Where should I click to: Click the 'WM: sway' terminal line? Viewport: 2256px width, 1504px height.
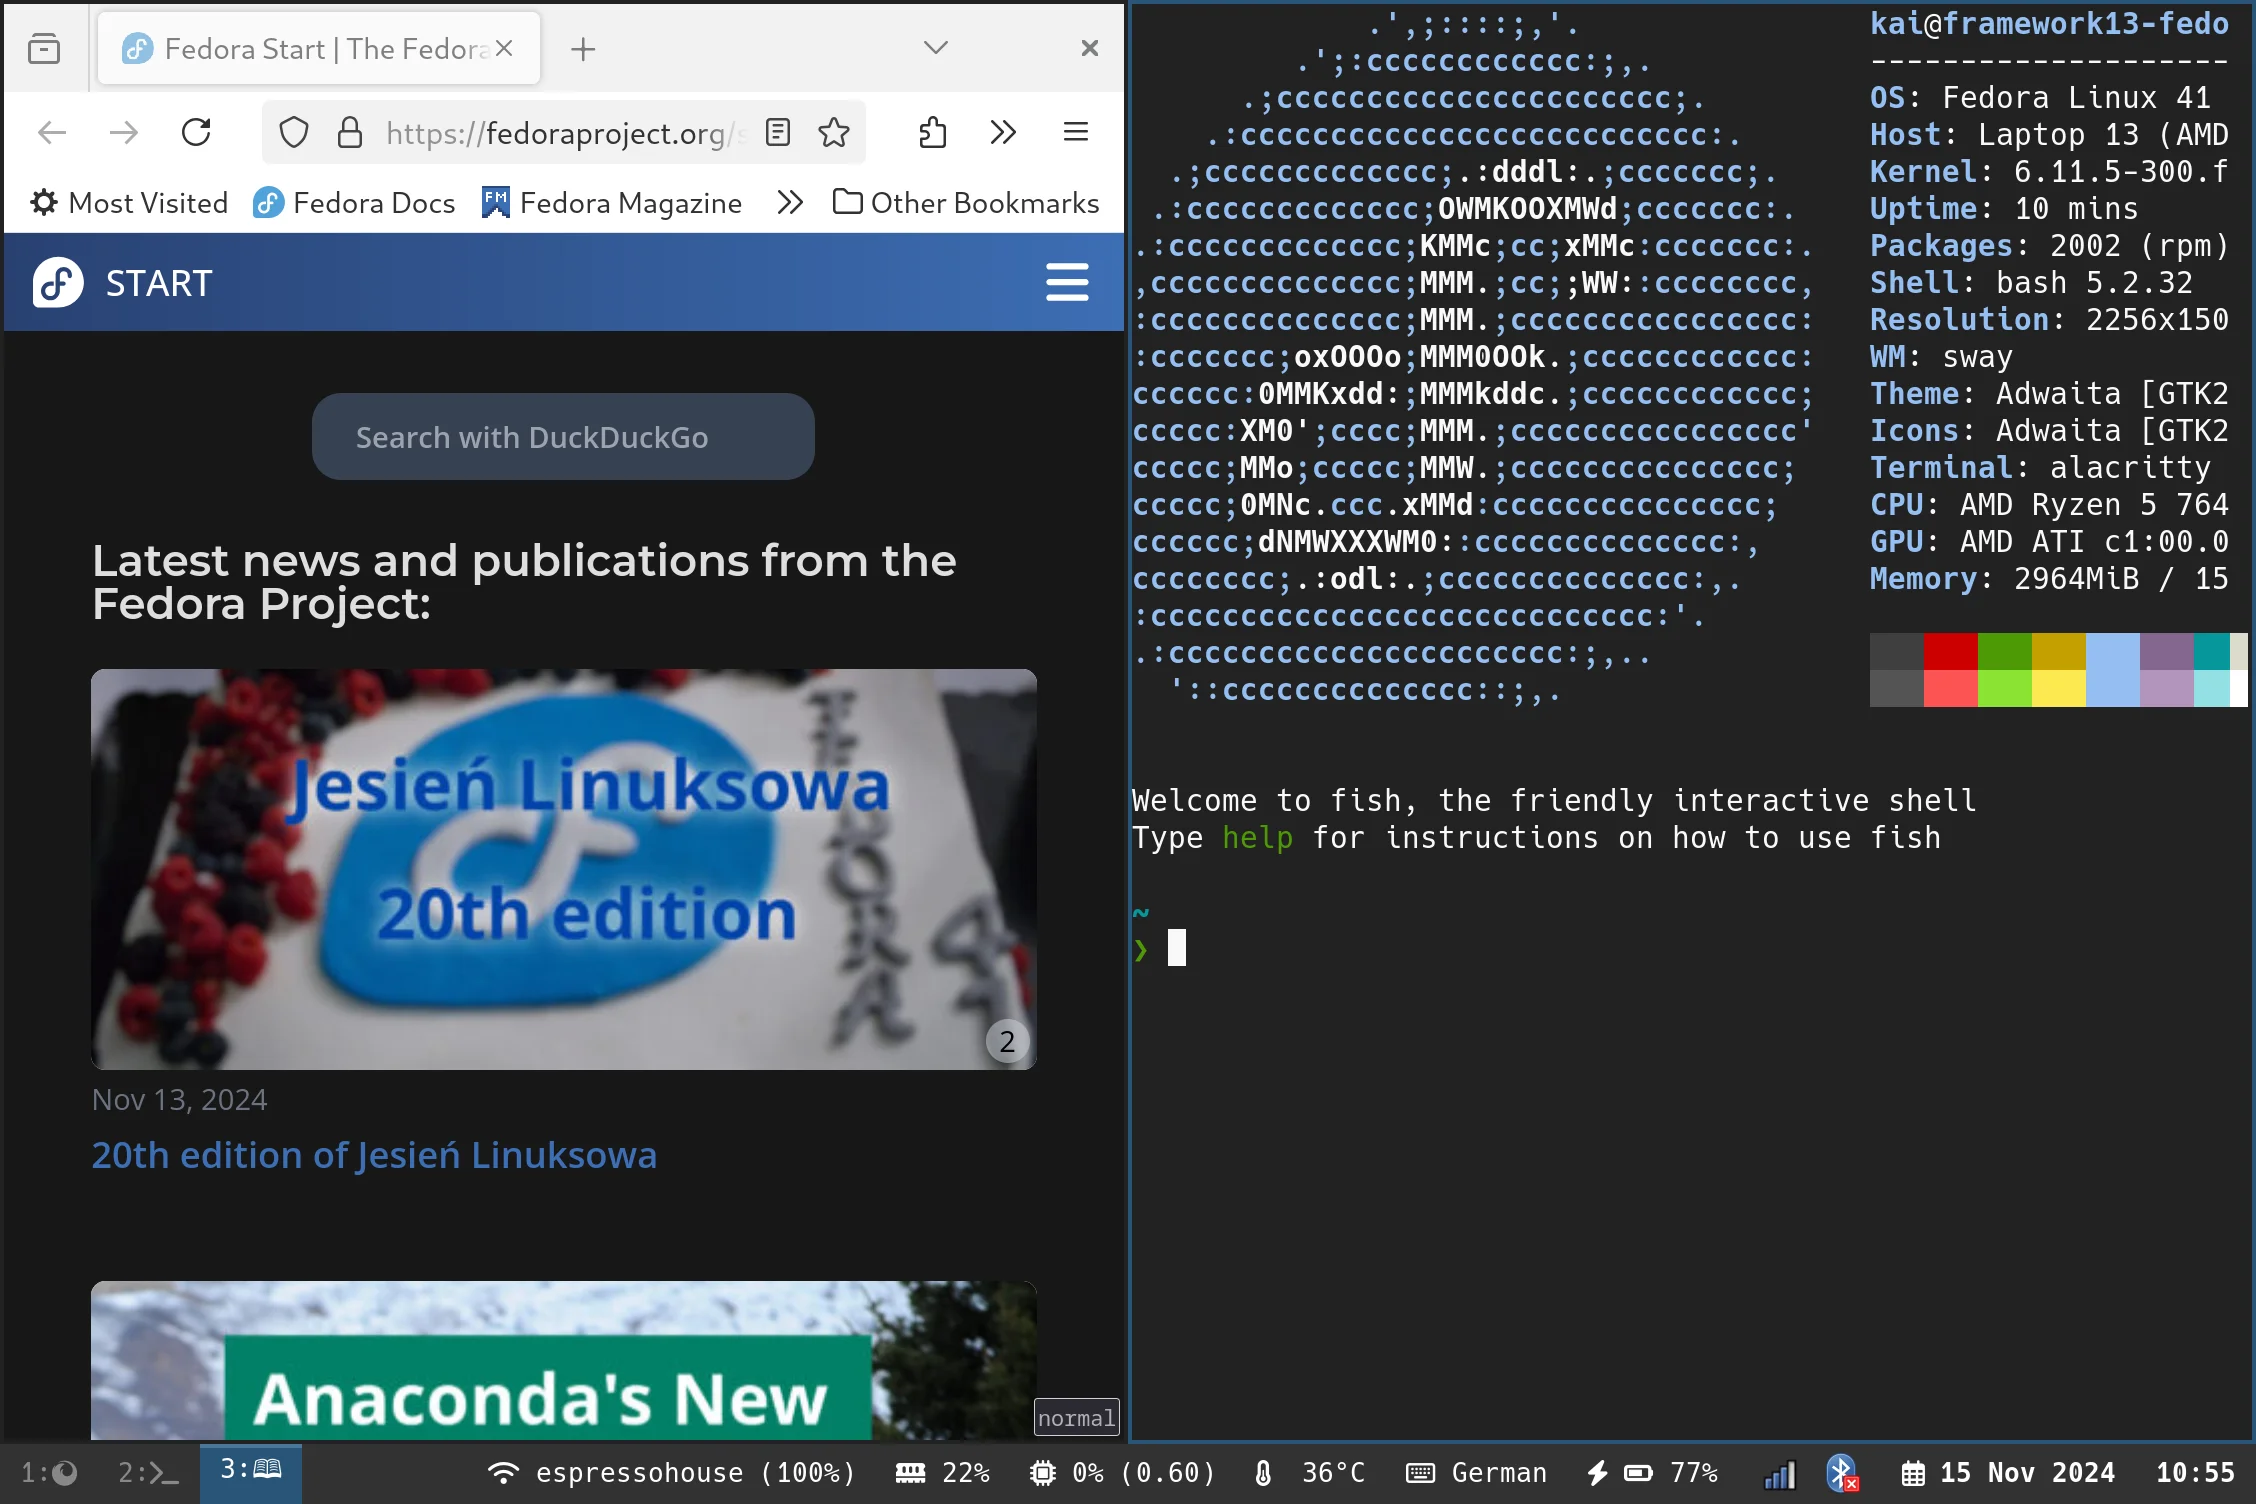pos(1941,357)
